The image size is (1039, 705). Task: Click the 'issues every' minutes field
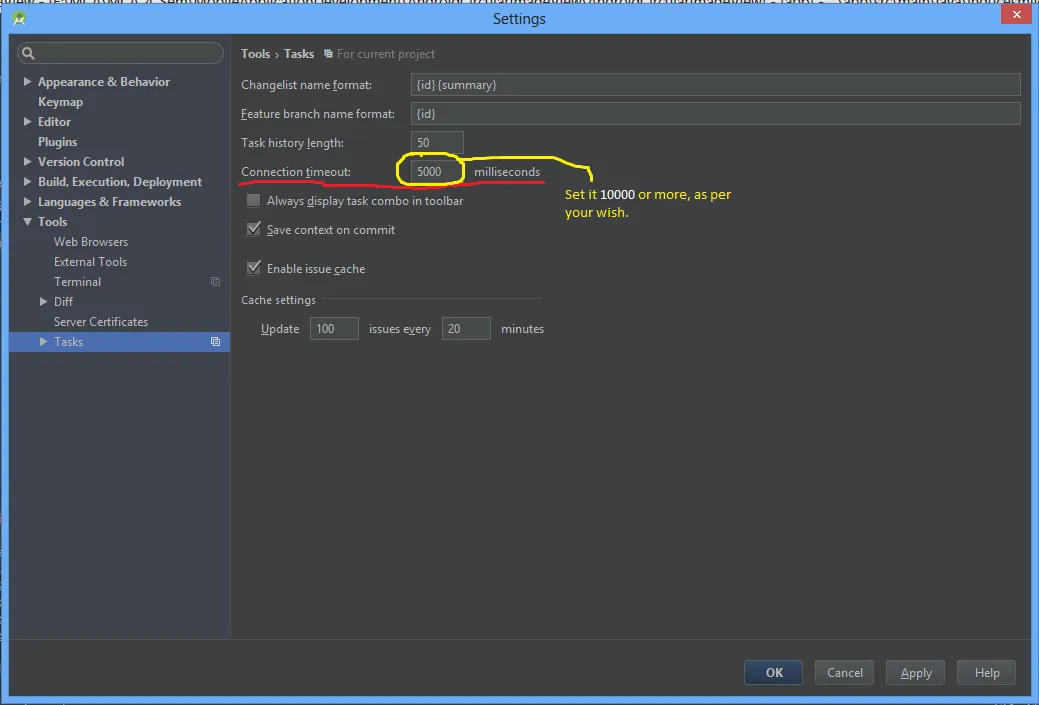(x=465, y=328)
